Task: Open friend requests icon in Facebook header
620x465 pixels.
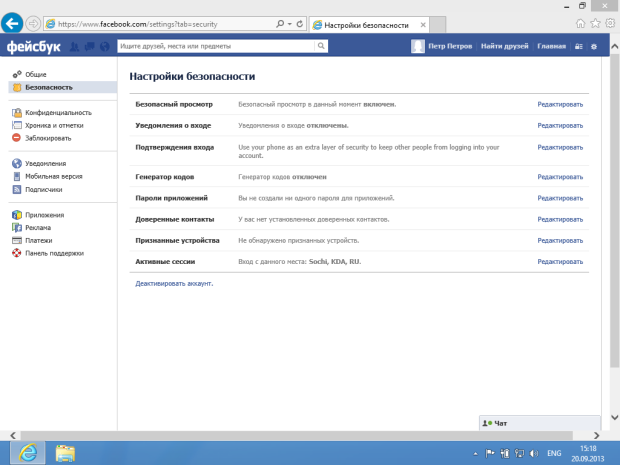Action: coord(74,47)
